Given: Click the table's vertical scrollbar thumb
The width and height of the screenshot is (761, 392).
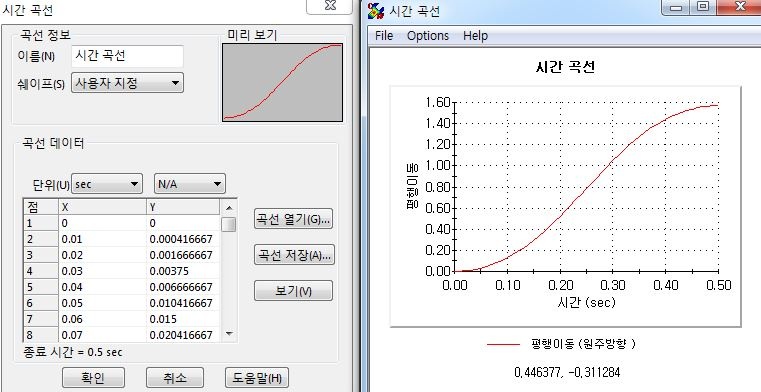Looking at the screenshot, I should coord(229,225).
